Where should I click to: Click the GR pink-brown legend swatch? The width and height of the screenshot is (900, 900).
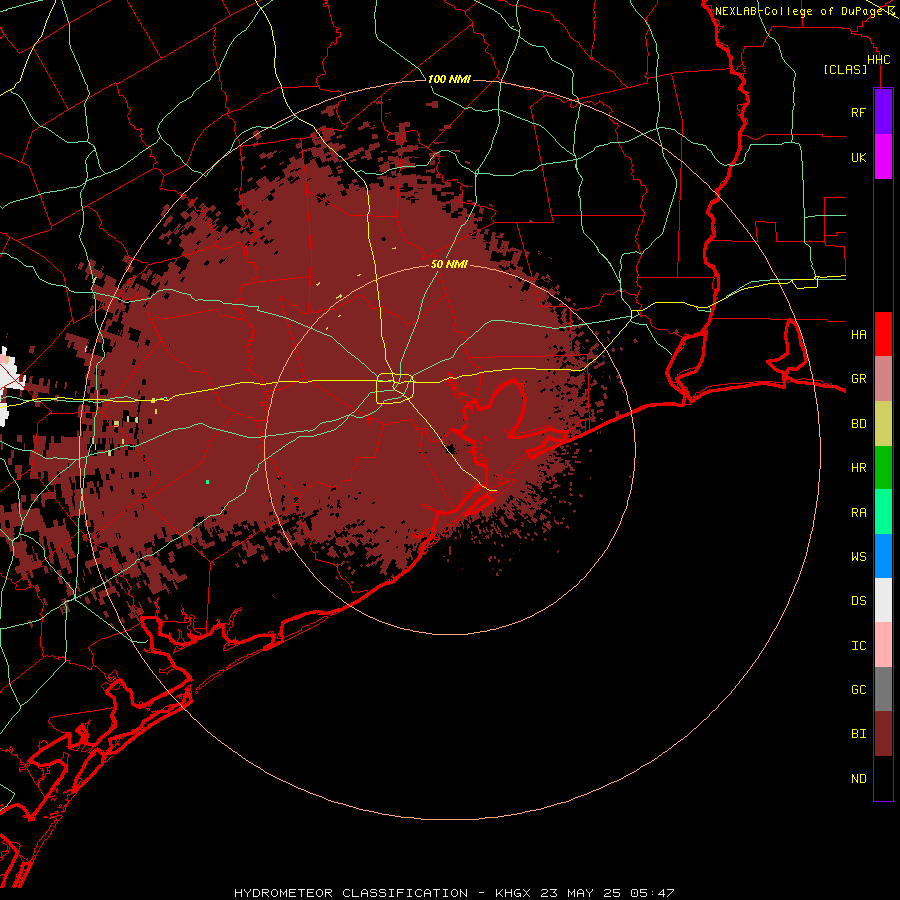[883, 379]
